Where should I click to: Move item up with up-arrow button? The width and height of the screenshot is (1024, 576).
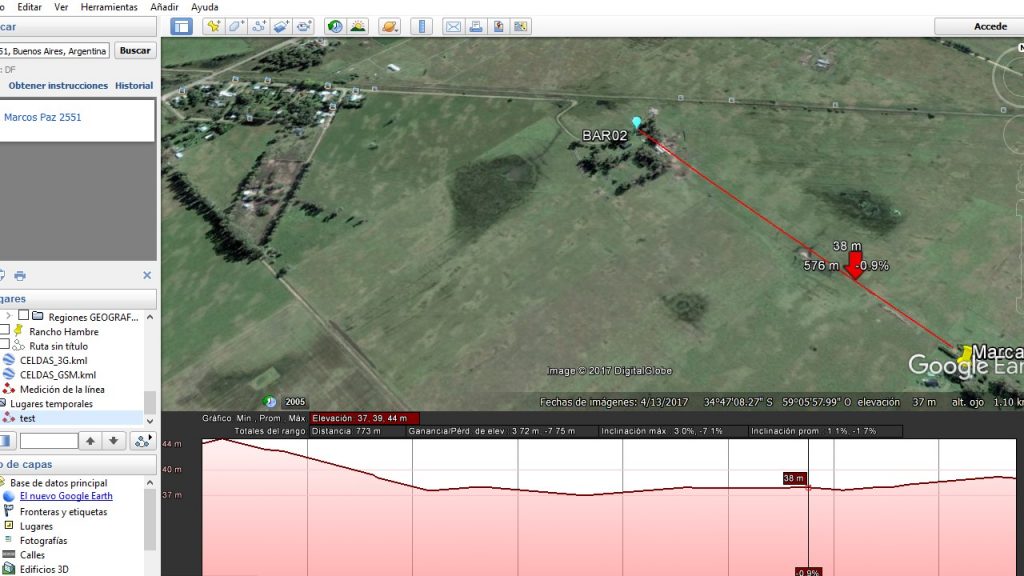point(90,441)
